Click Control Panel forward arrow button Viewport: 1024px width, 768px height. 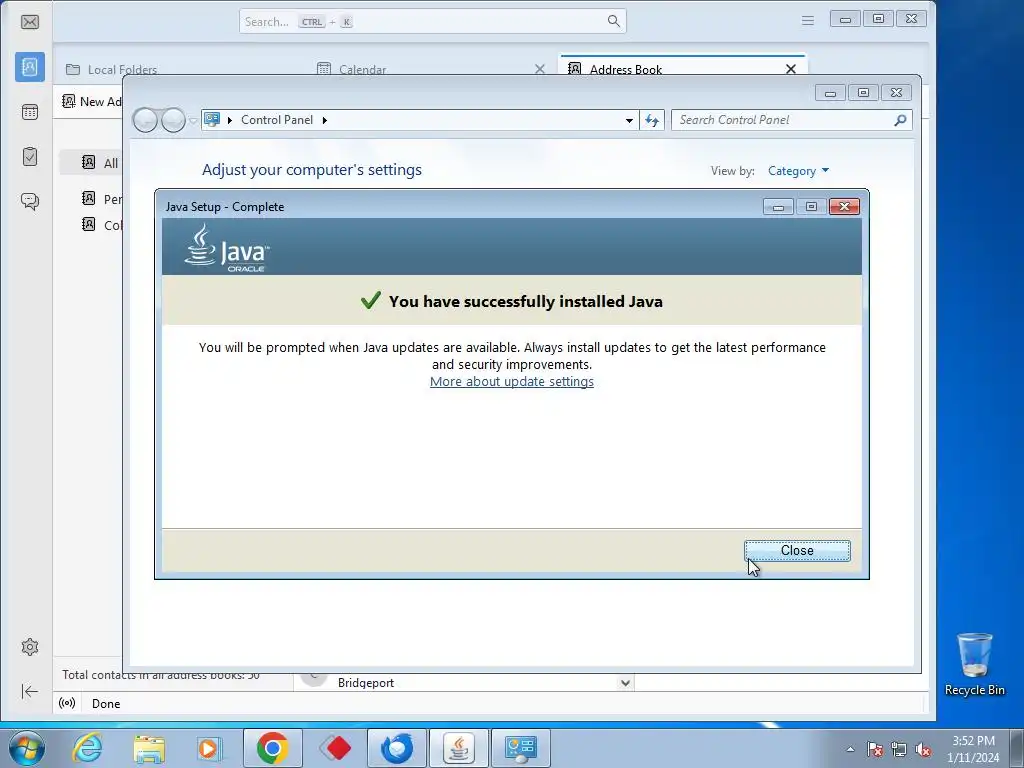click(173, 120)
